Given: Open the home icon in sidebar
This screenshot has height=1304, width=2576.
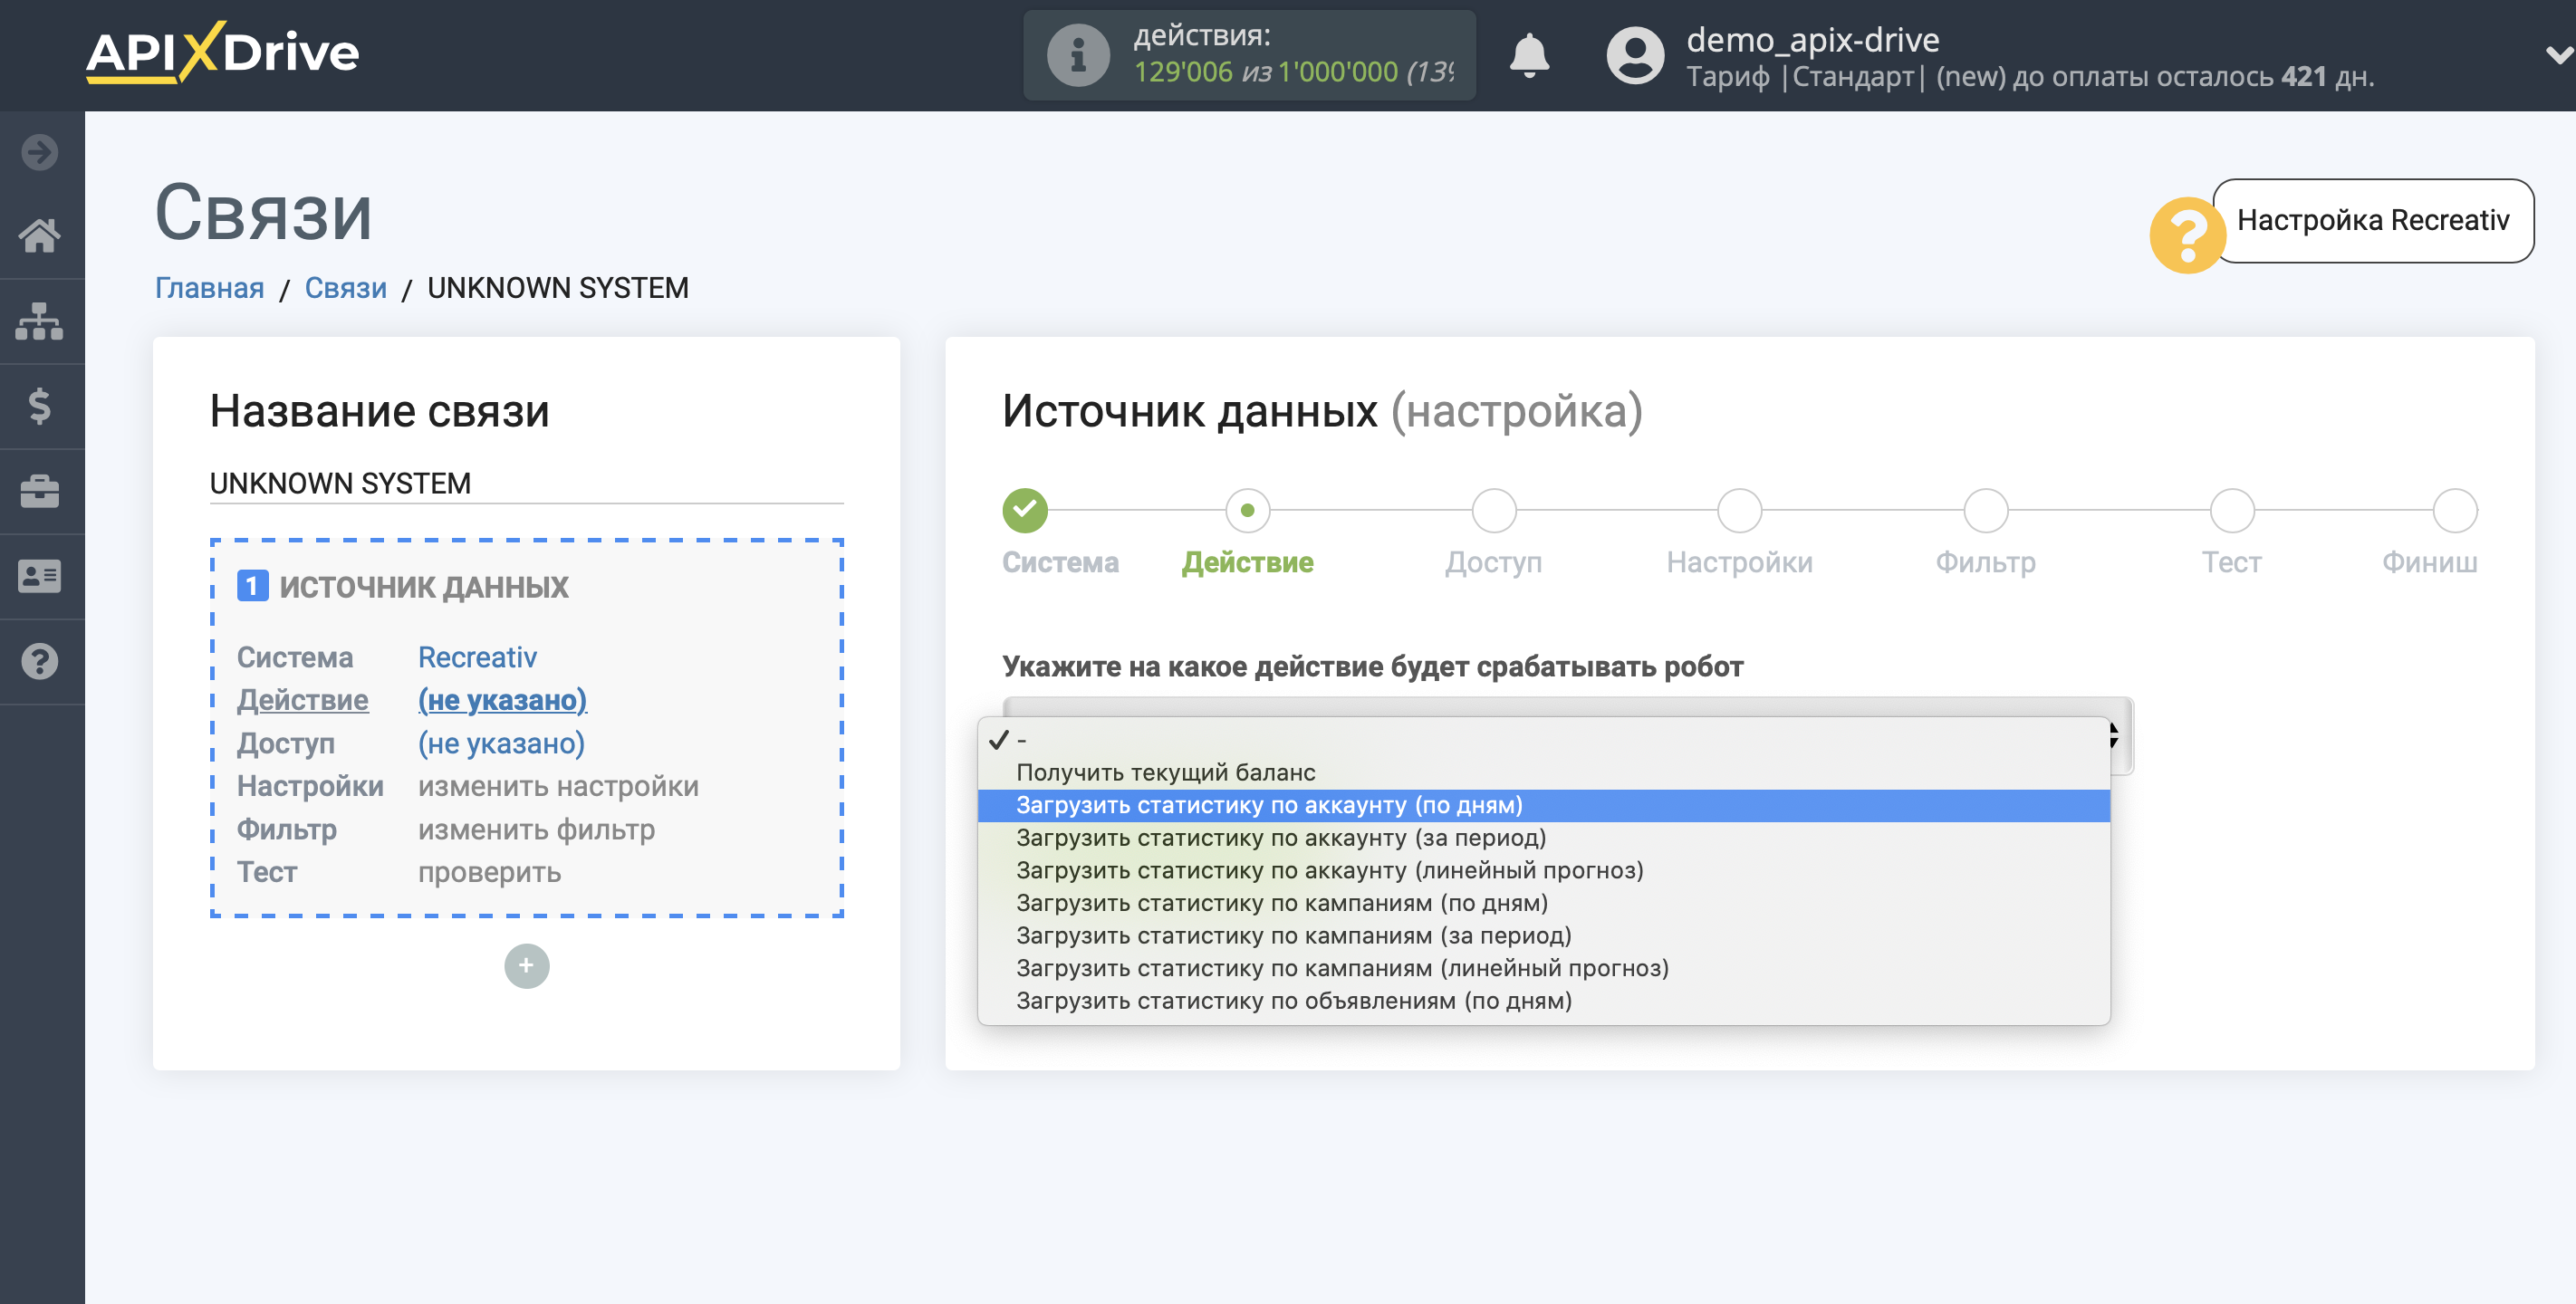Looking at the screenshot, I should click(x=40, y=236).
